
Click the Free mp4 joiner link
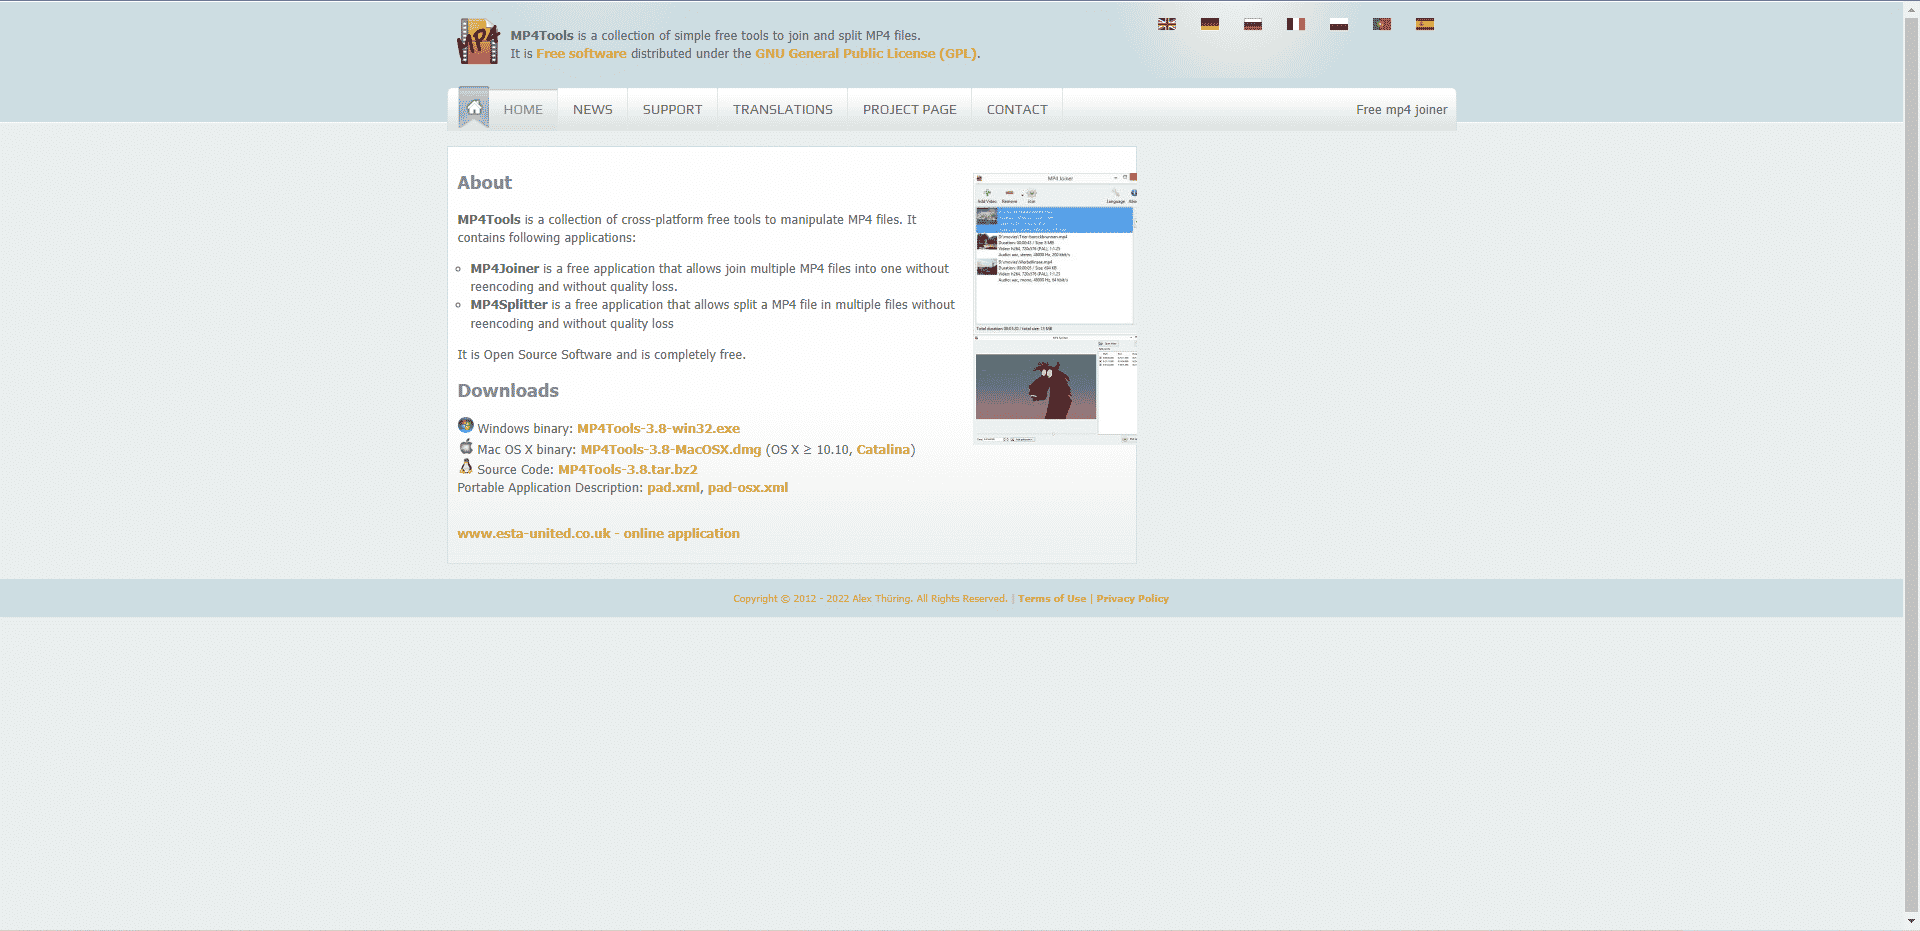click(1402, 110)
